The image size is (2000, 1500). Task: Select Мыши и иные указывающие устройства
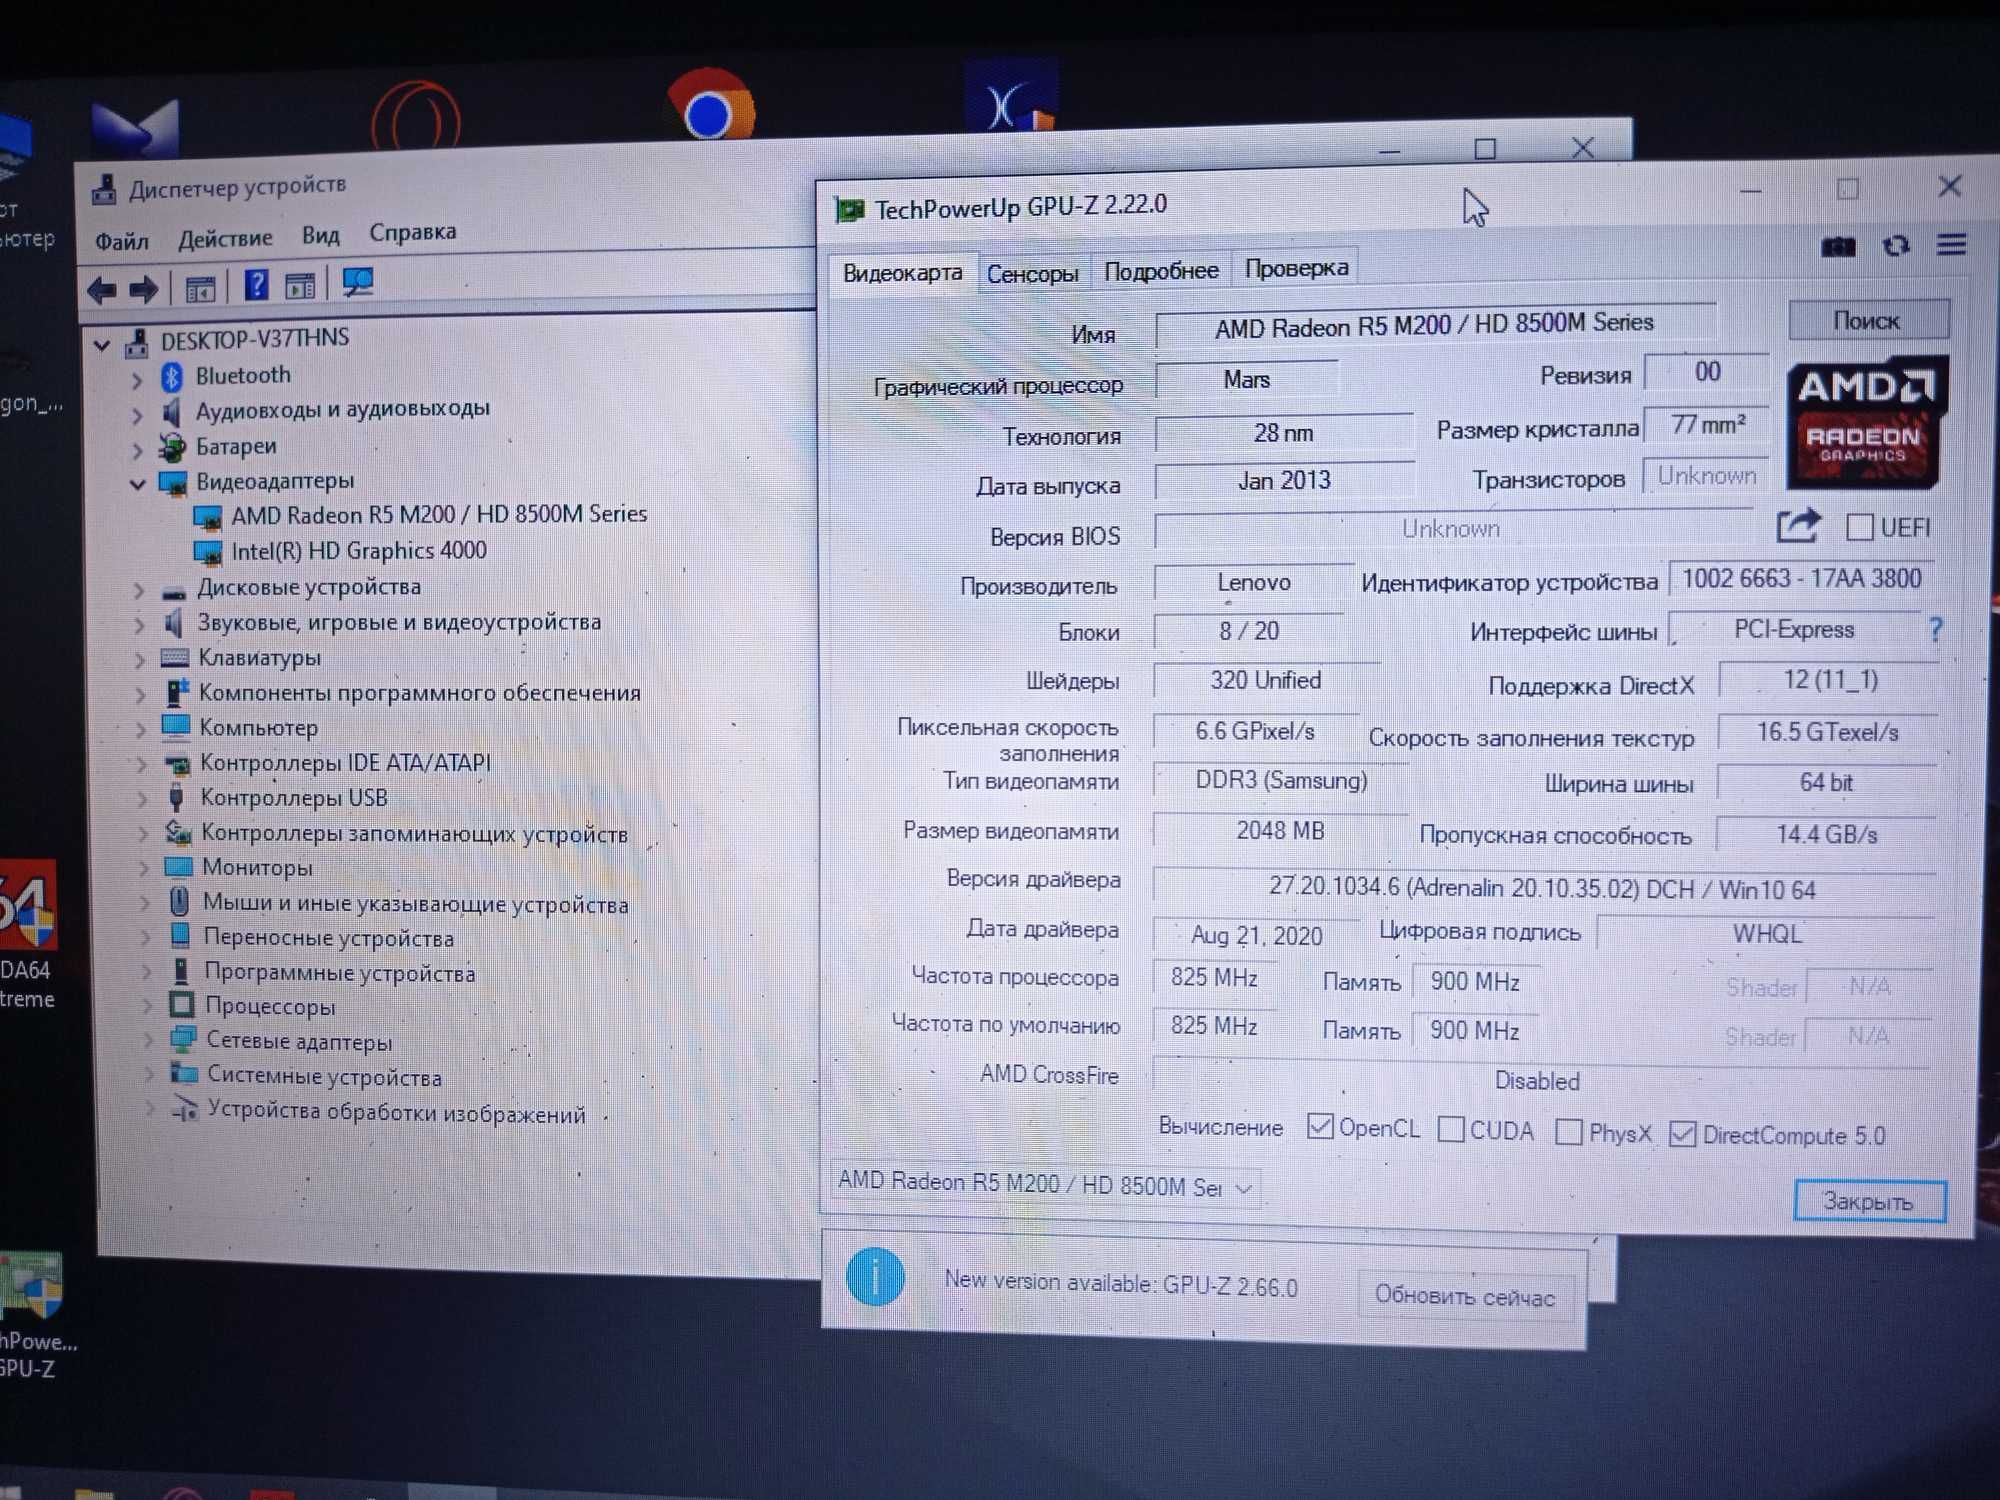[416, 904]
